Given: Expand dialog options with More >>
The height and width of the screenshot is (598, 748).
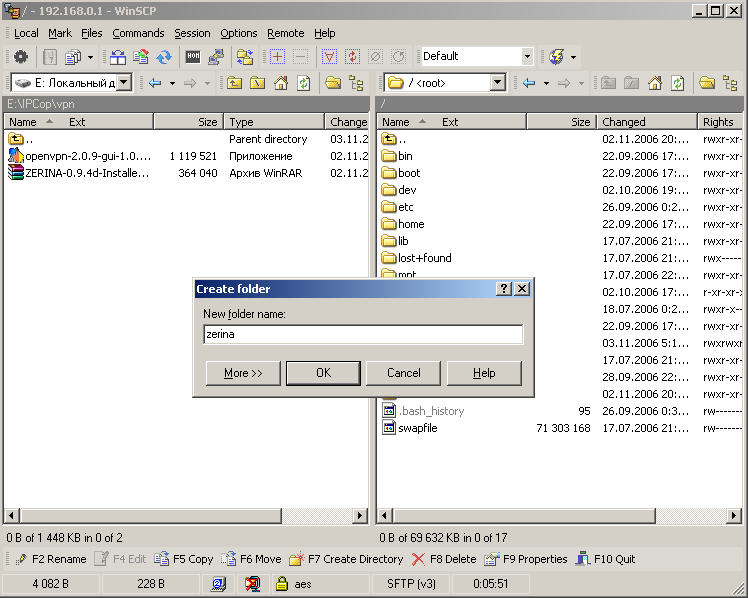Looking at the screenshot, I should [x=243, y=373].
